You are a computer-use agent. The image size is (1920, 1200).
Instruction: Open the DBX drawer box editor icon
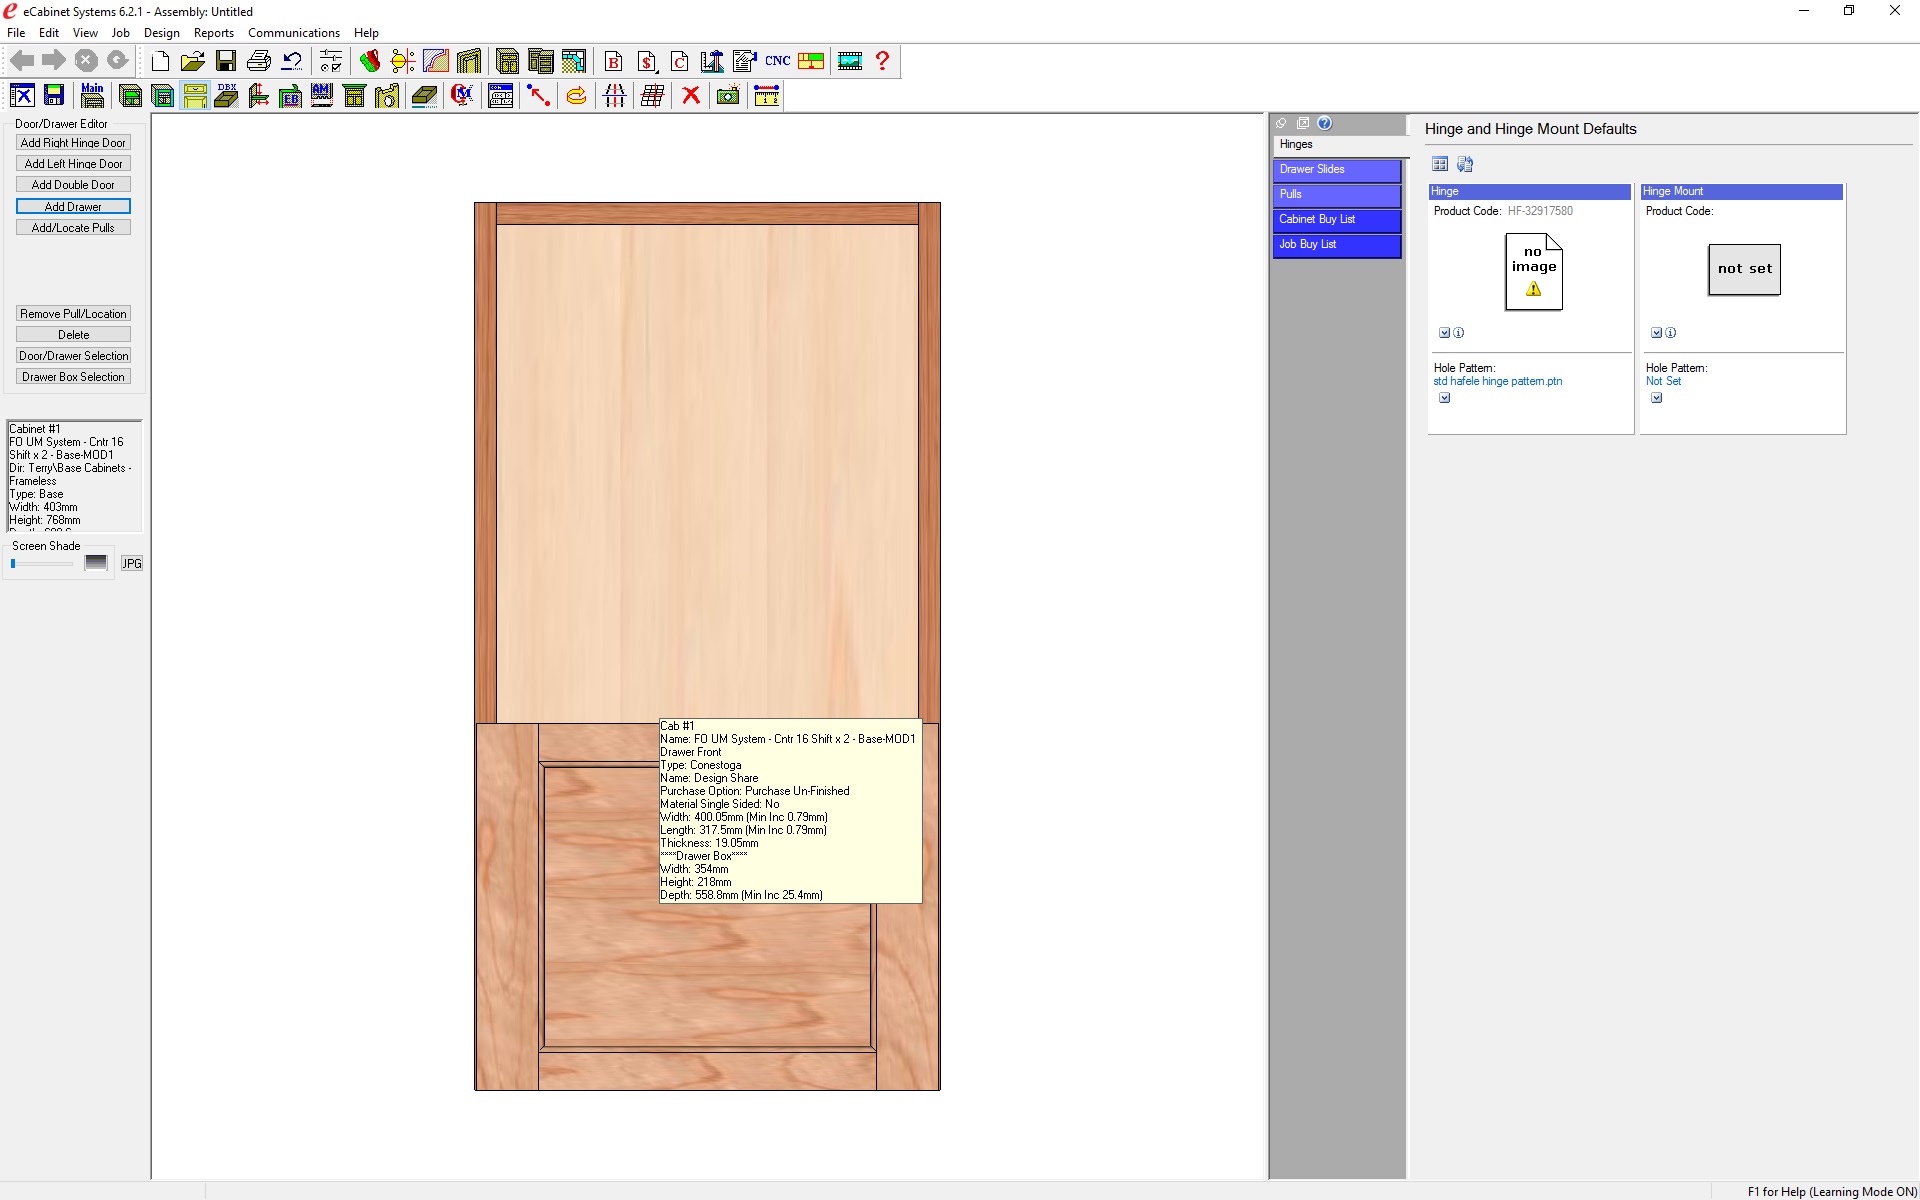pyautogui.click(x=227, y=96)
